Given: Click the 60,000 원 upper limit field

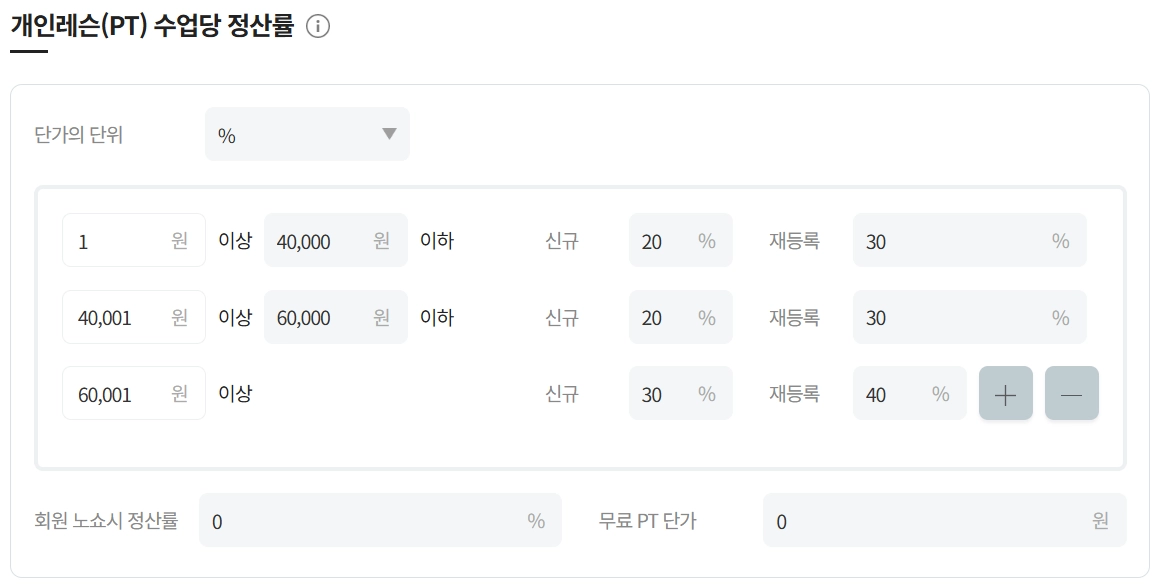Looking at the screenshot, I should [320, 318].
